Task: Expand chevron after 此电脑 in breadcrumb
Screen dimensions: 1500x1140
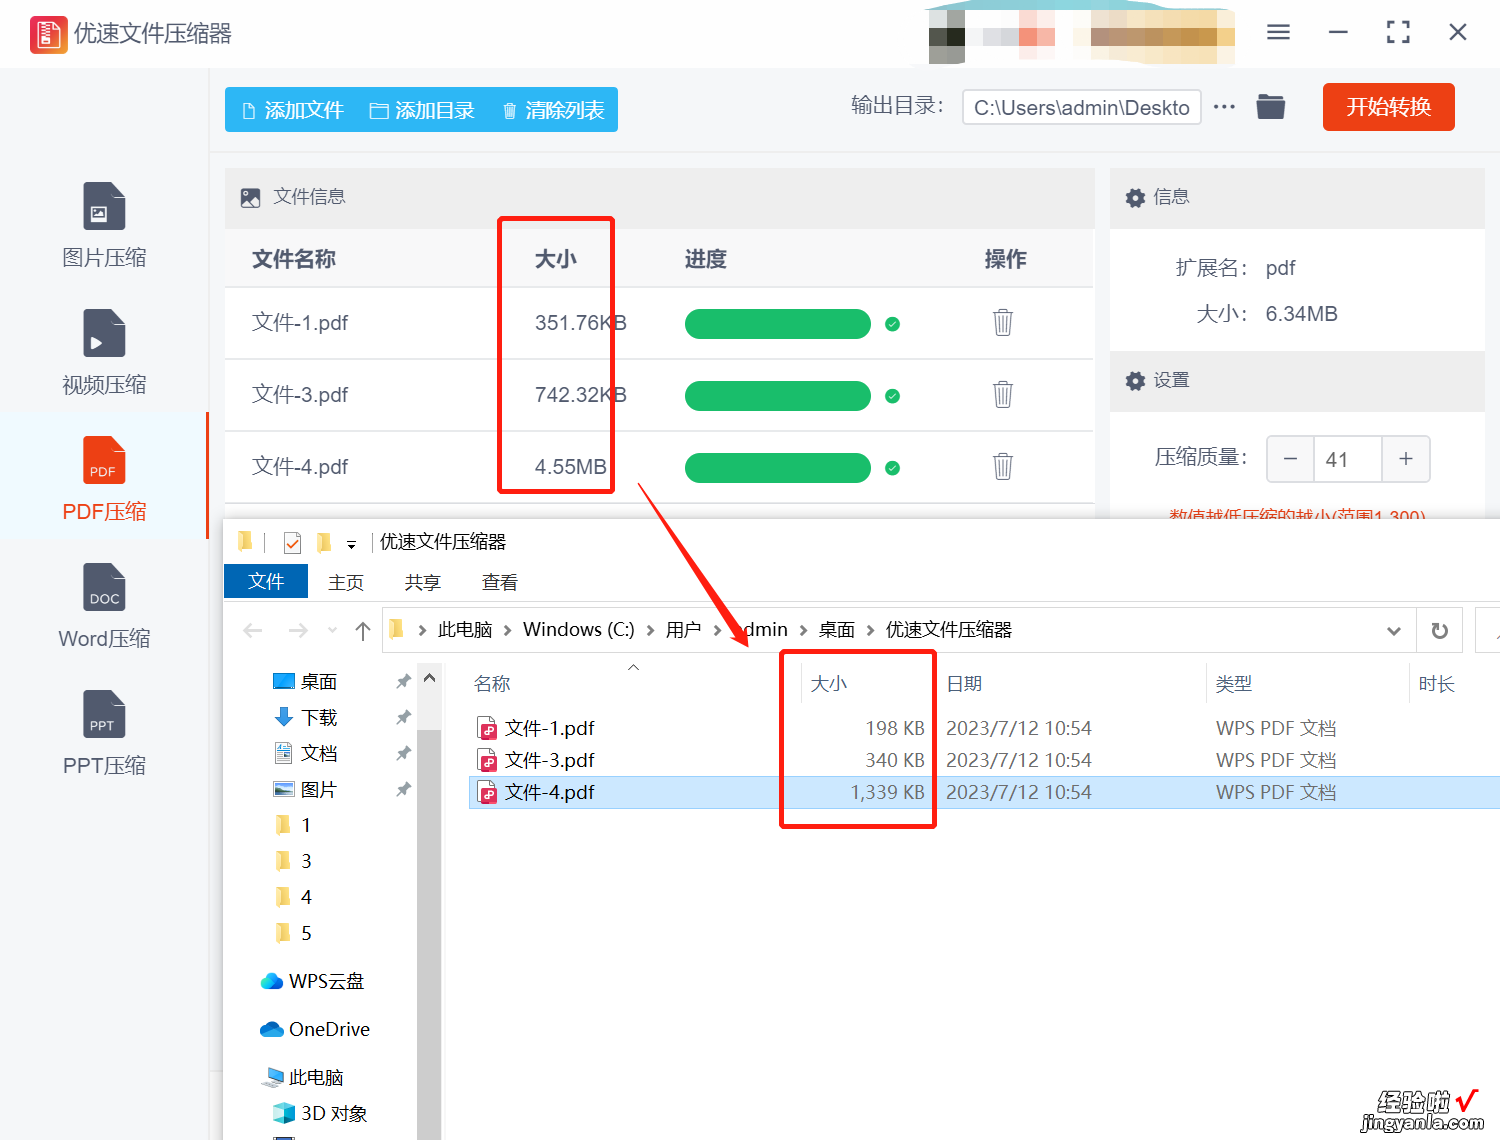Action: tap(507, 630)
